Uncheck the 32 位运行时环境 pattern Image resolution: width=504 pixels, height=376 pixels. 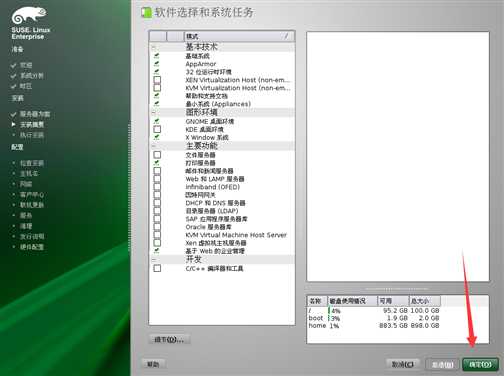tap(157, 72)
